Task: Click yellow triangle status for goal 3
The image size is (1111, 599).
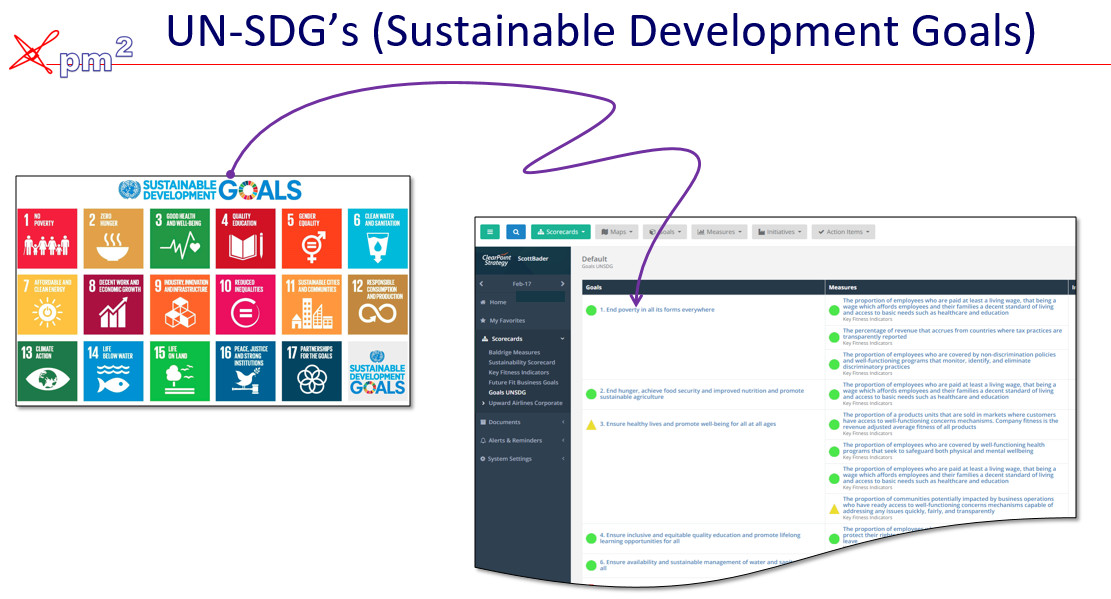Action: (x=591, y=425)
